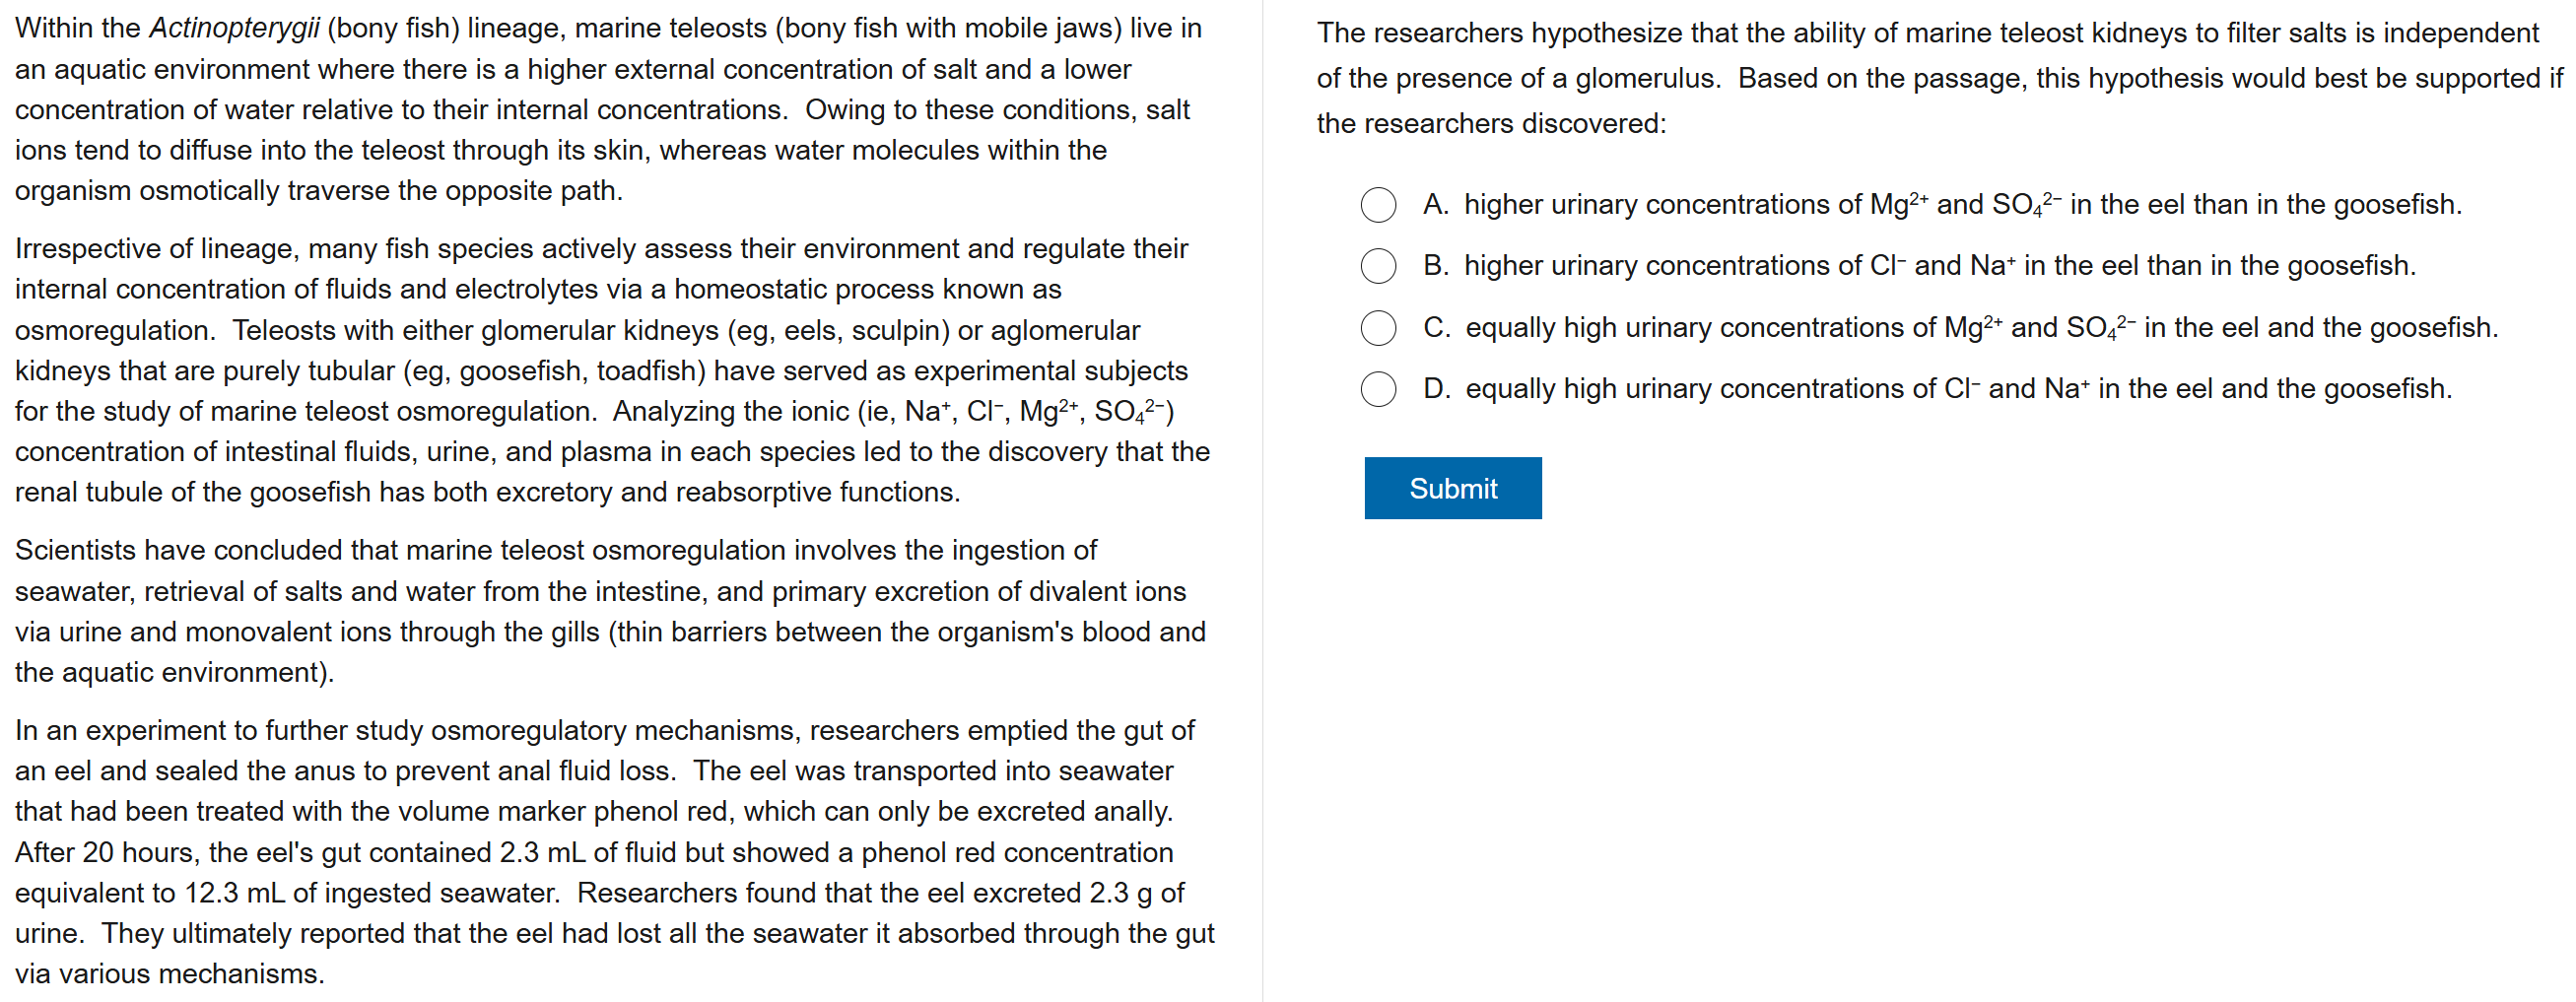Choose radio option C
Image resolution: width=2576 pixels, height=1002 pixels.
pyautogui.click(x=1377, y=328)
